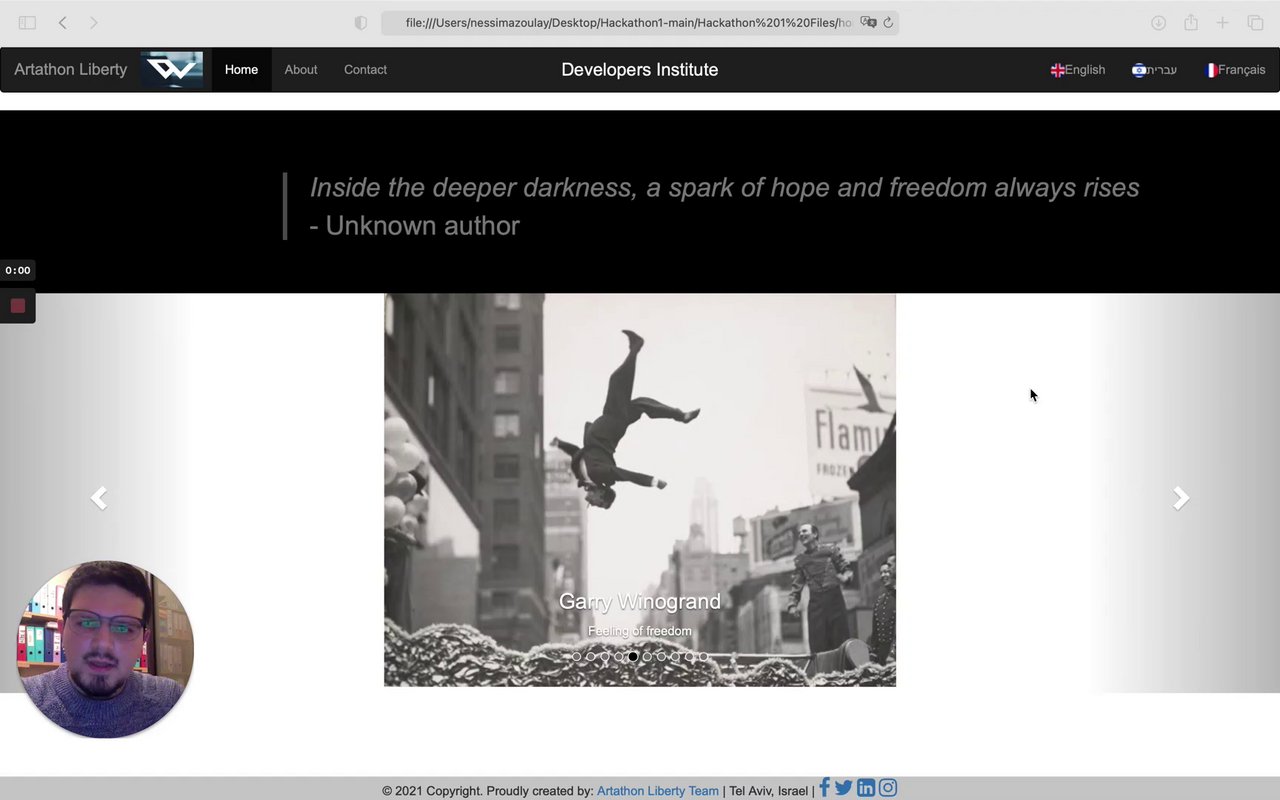The width and height of the screenshot is (1280, 800).
Task: Advance to the next carousel slide arrow
Action: [x=1181, y=497]
